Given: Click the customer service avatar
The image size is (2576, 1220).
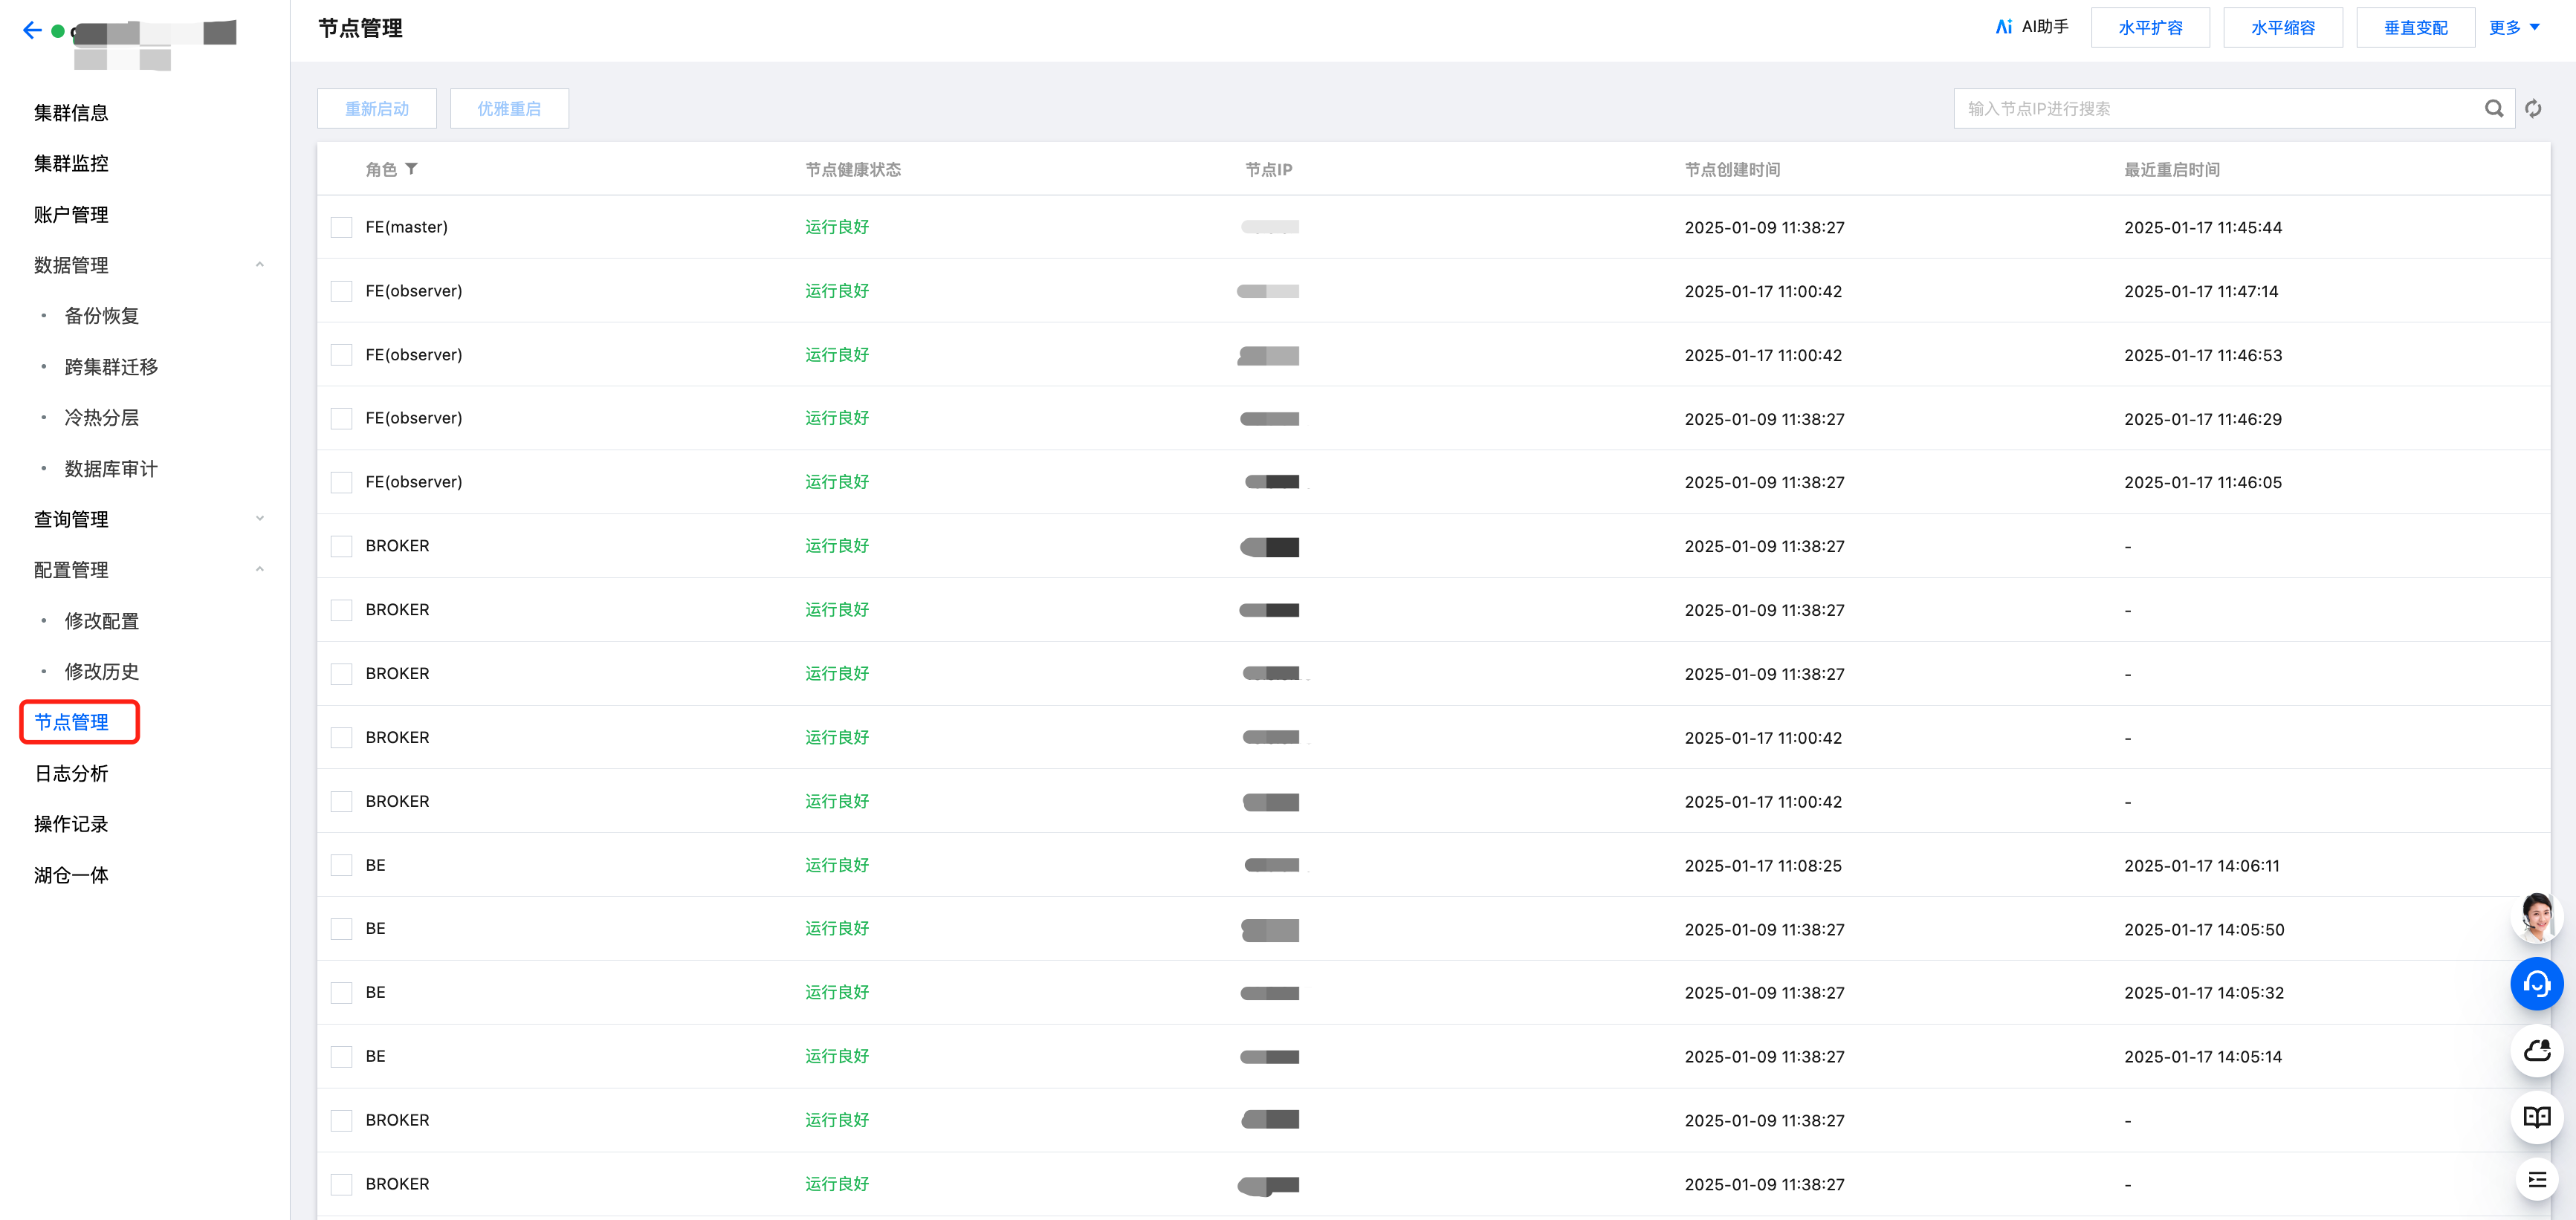Looking at the screenshot, I should coord(2536,916).
